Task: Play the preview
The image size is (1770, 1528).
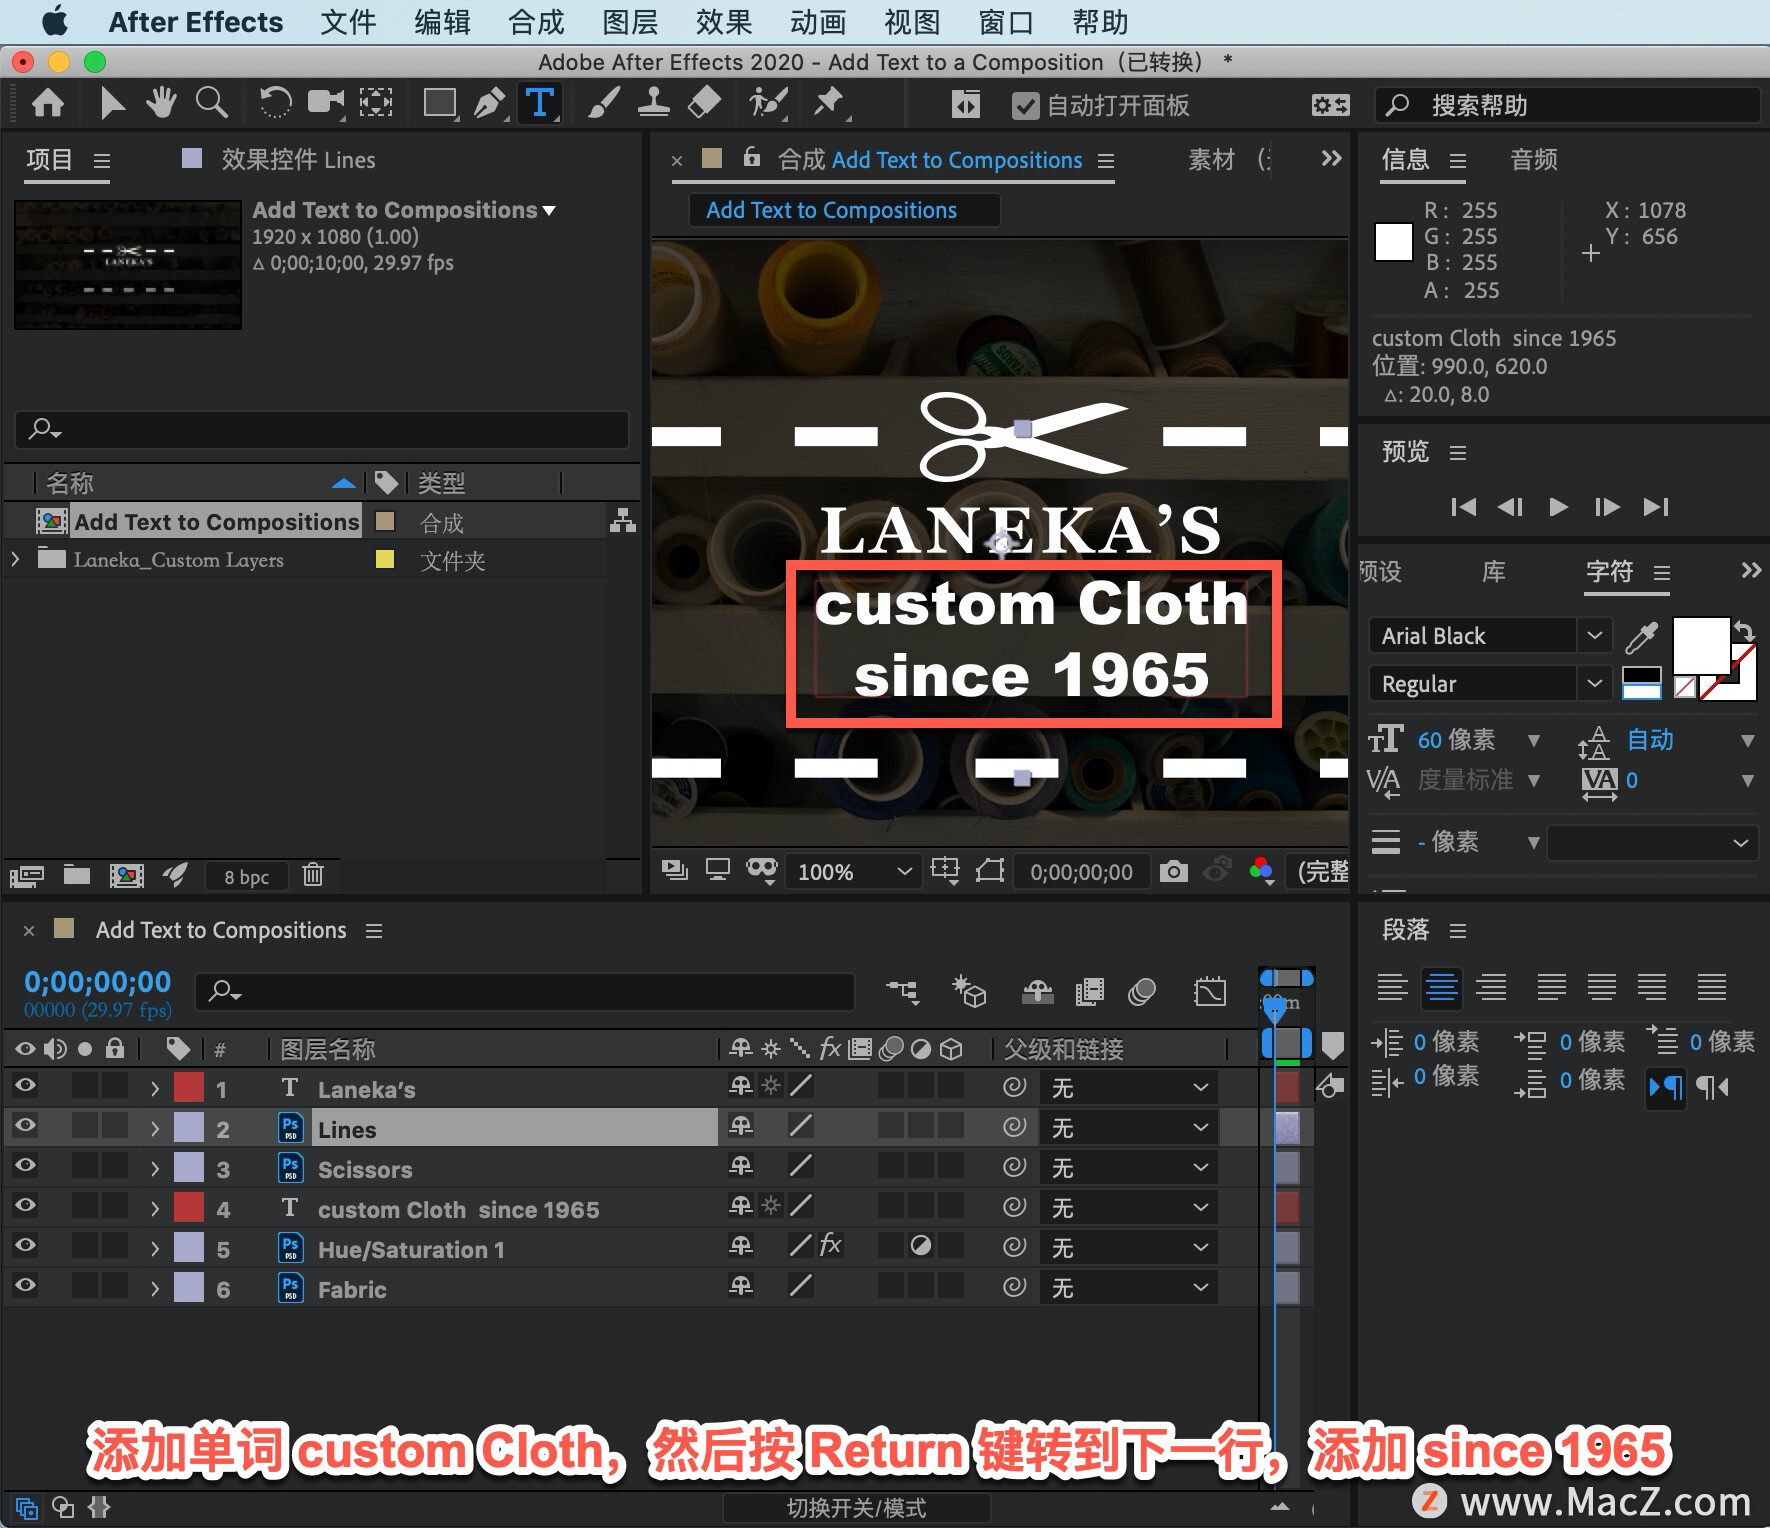Action: [x=1558, y=507]
